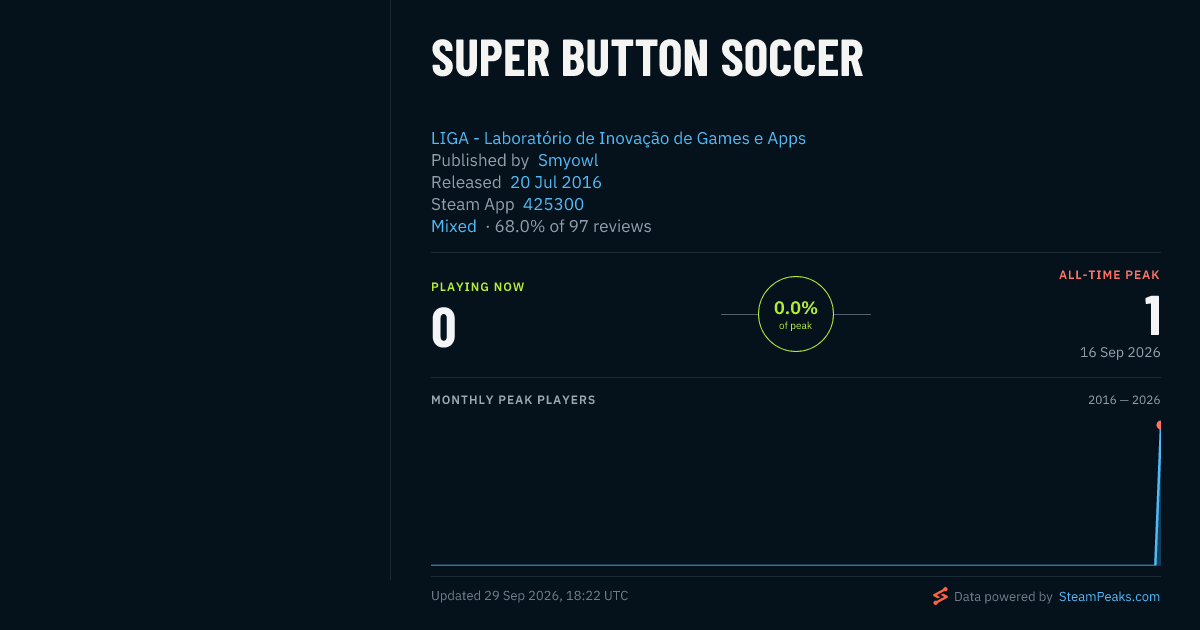
Task: Open the Smyowl publisher link
Action: (x=568, y=160)
